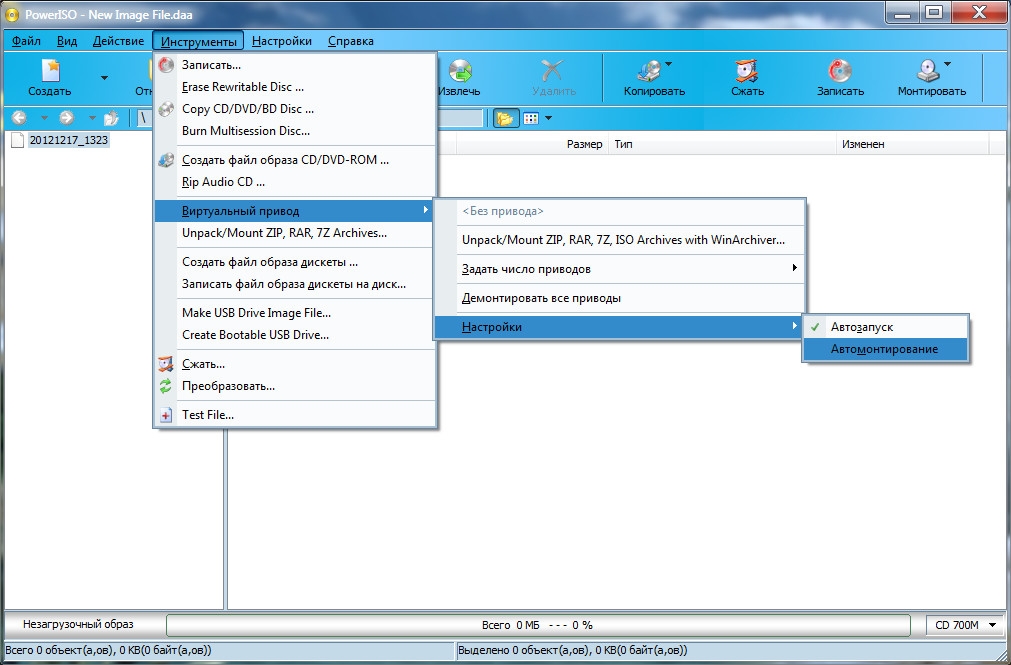Choose Create Bootable USB Drive entry
1011x665 pixels.
[x=295, y=335]
